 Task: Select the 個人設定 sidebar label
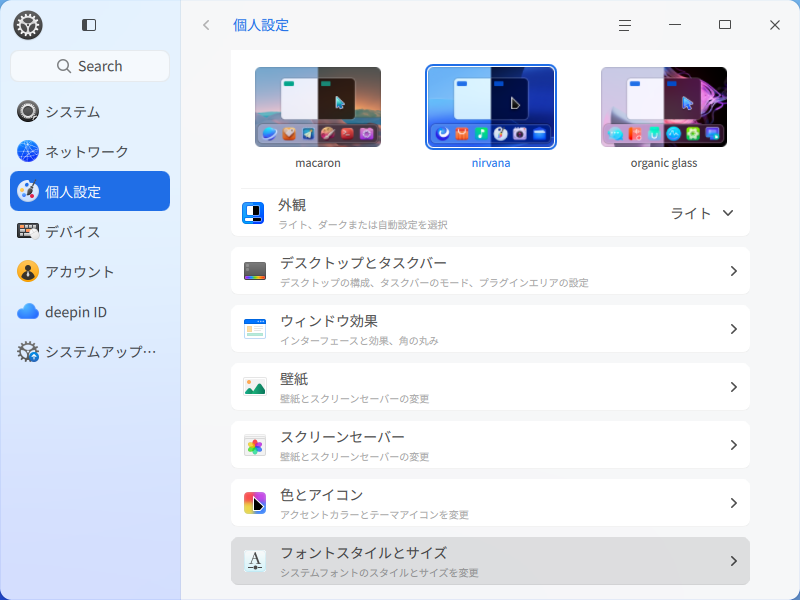tap(73, 192)
